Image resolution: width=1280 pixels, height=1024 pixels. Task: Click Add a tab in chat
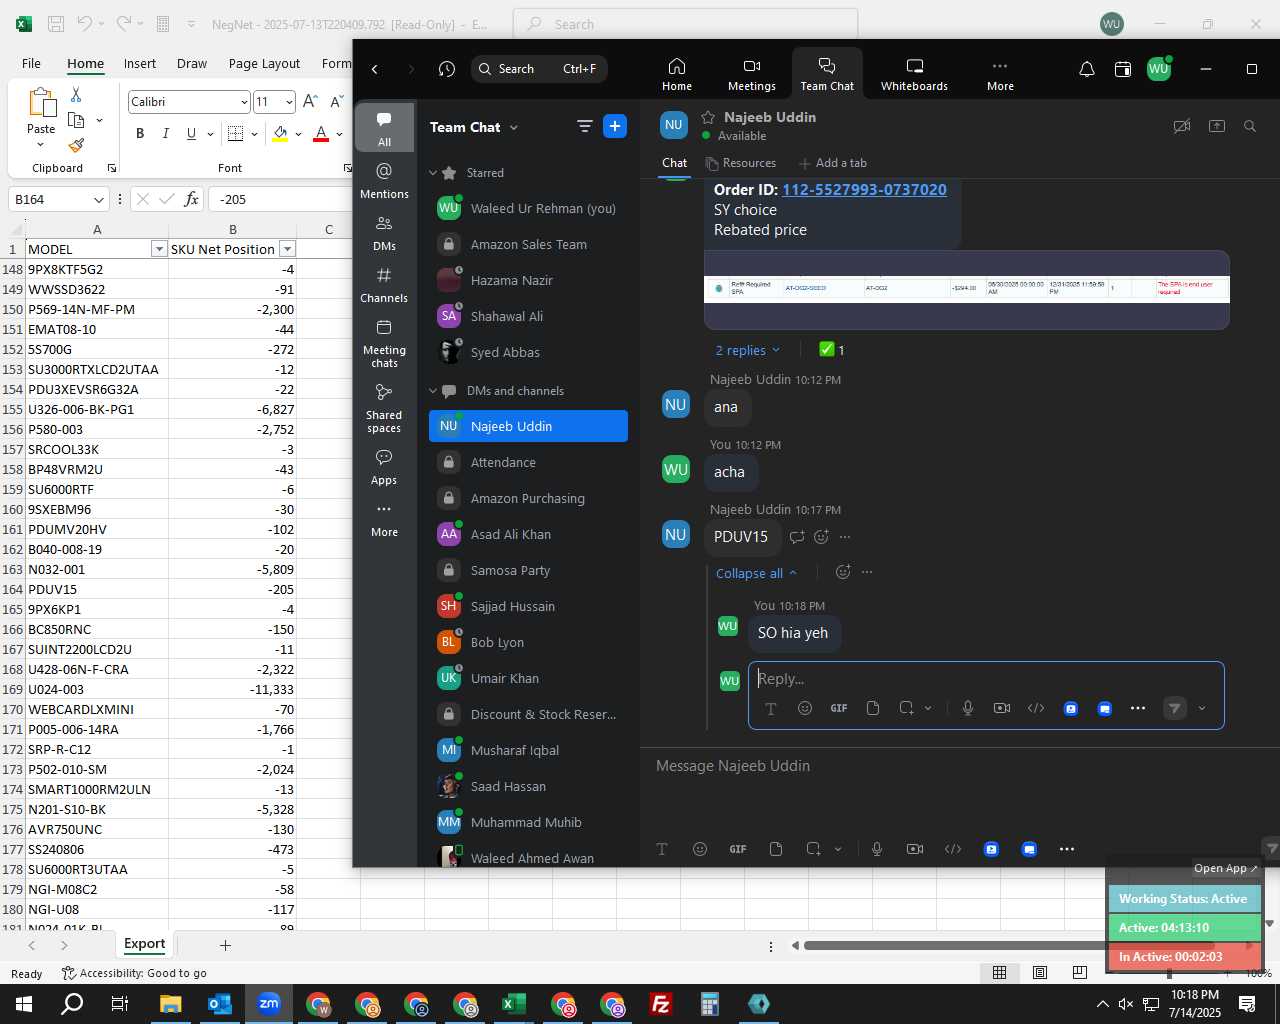(833, 163)
